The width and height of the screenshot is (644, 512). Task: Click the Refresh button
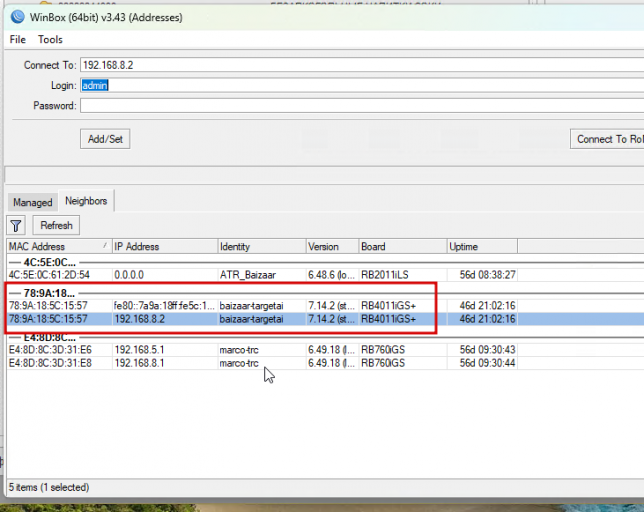pos(56,225)
